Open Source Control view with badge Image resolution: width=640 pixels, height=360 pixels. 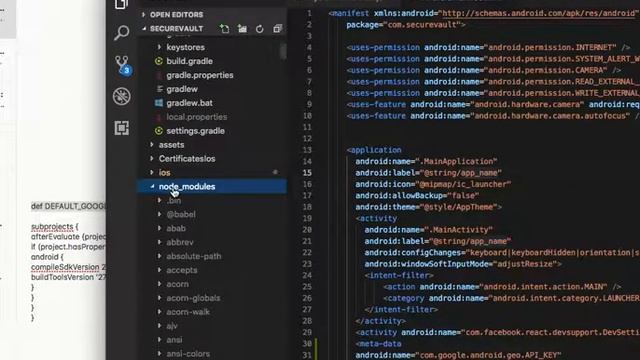click(122, 65)
